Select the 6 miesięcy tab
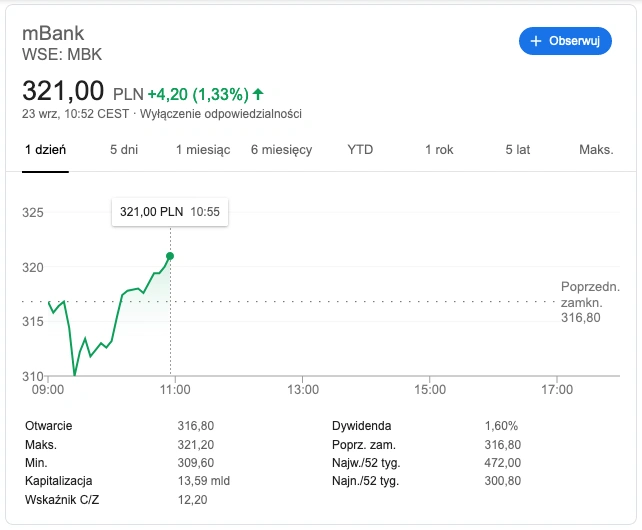 pos(281,150)
